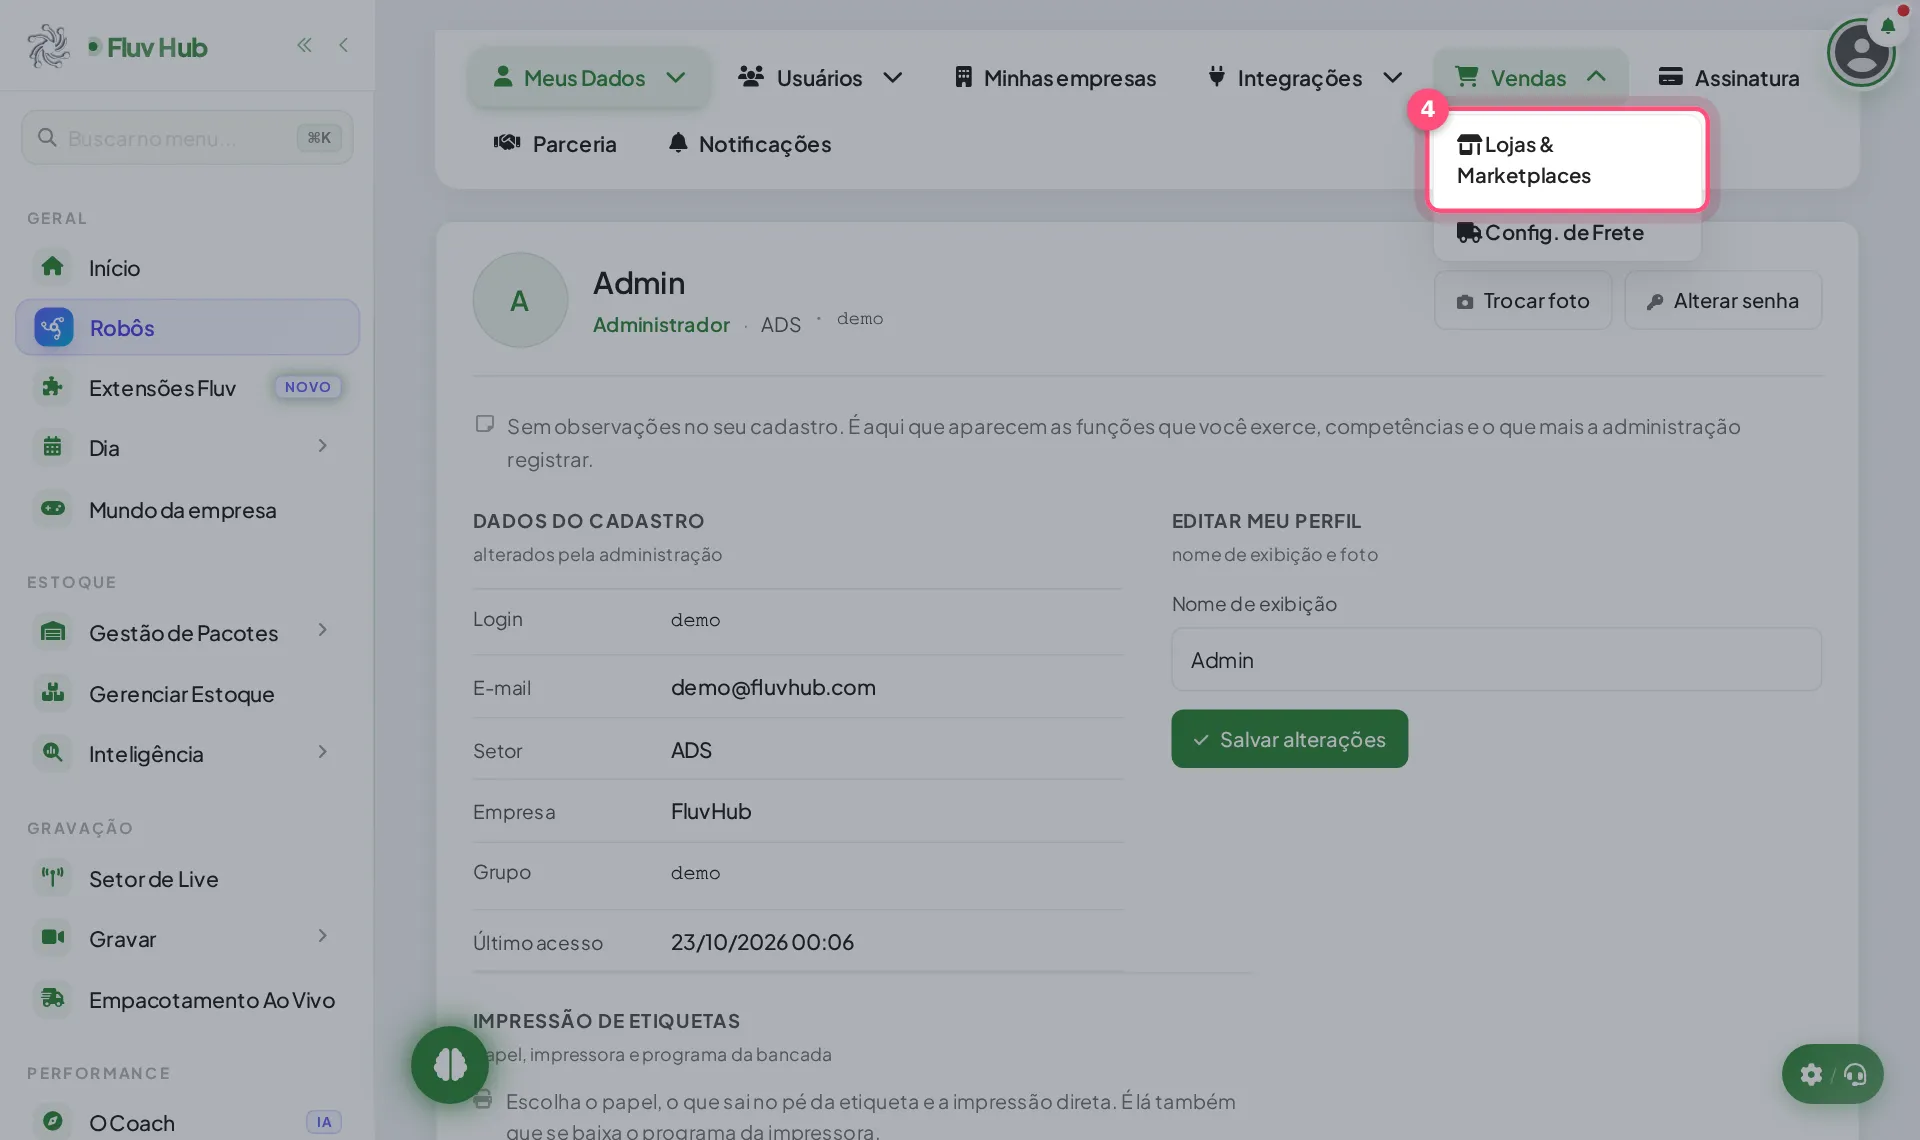Open settings gear in floating widget
Image resolution: width=1920 pixels, height=1140 pixels.
[1811, 1074]
